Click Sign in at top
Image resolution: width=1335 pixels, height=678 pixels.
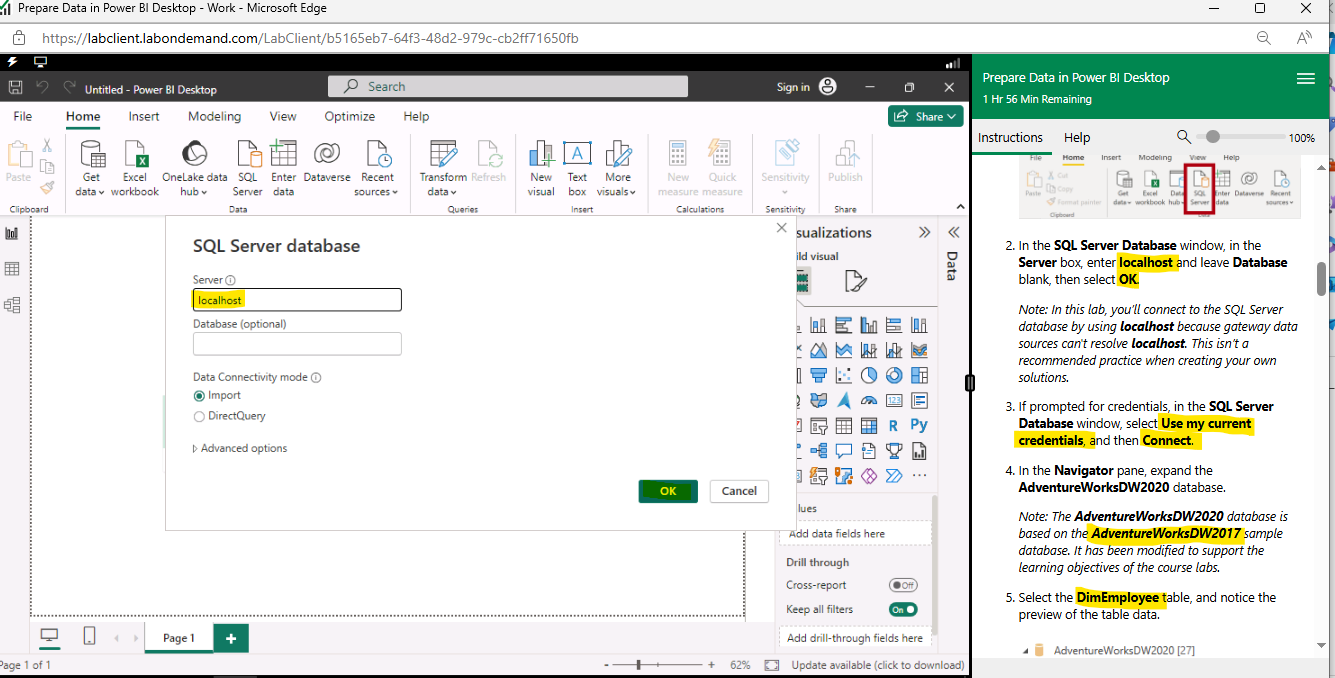tap(793, 87)
